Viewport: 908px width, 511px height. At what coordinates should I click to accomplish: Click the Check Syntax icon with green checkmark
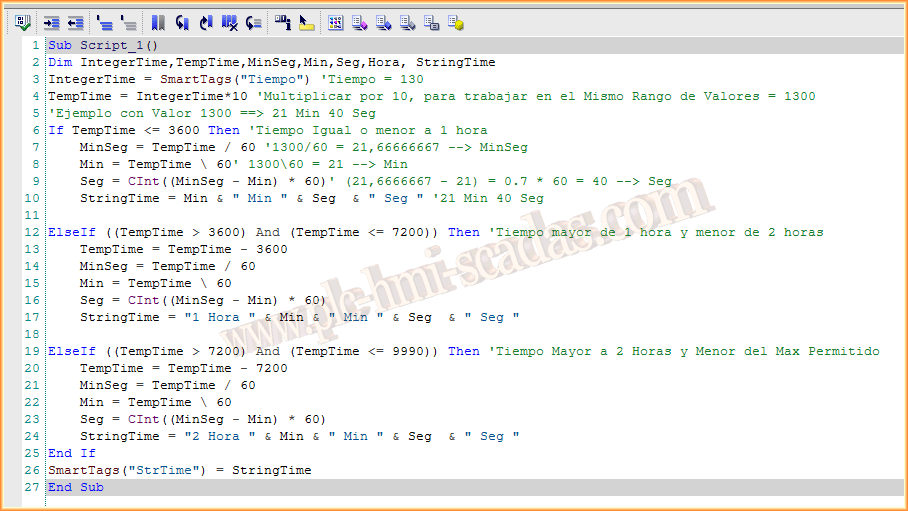coord(22,21)
